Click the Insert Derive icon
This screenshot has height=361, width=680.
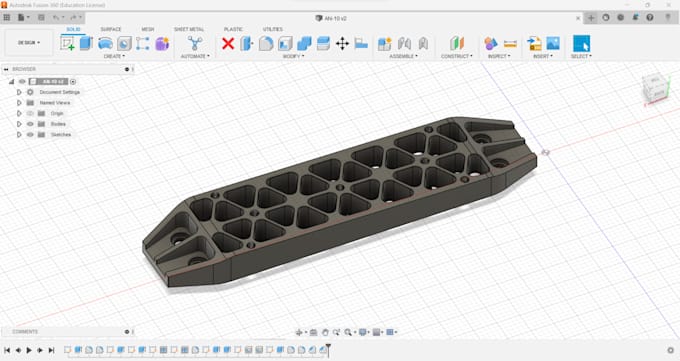(534, 43)
